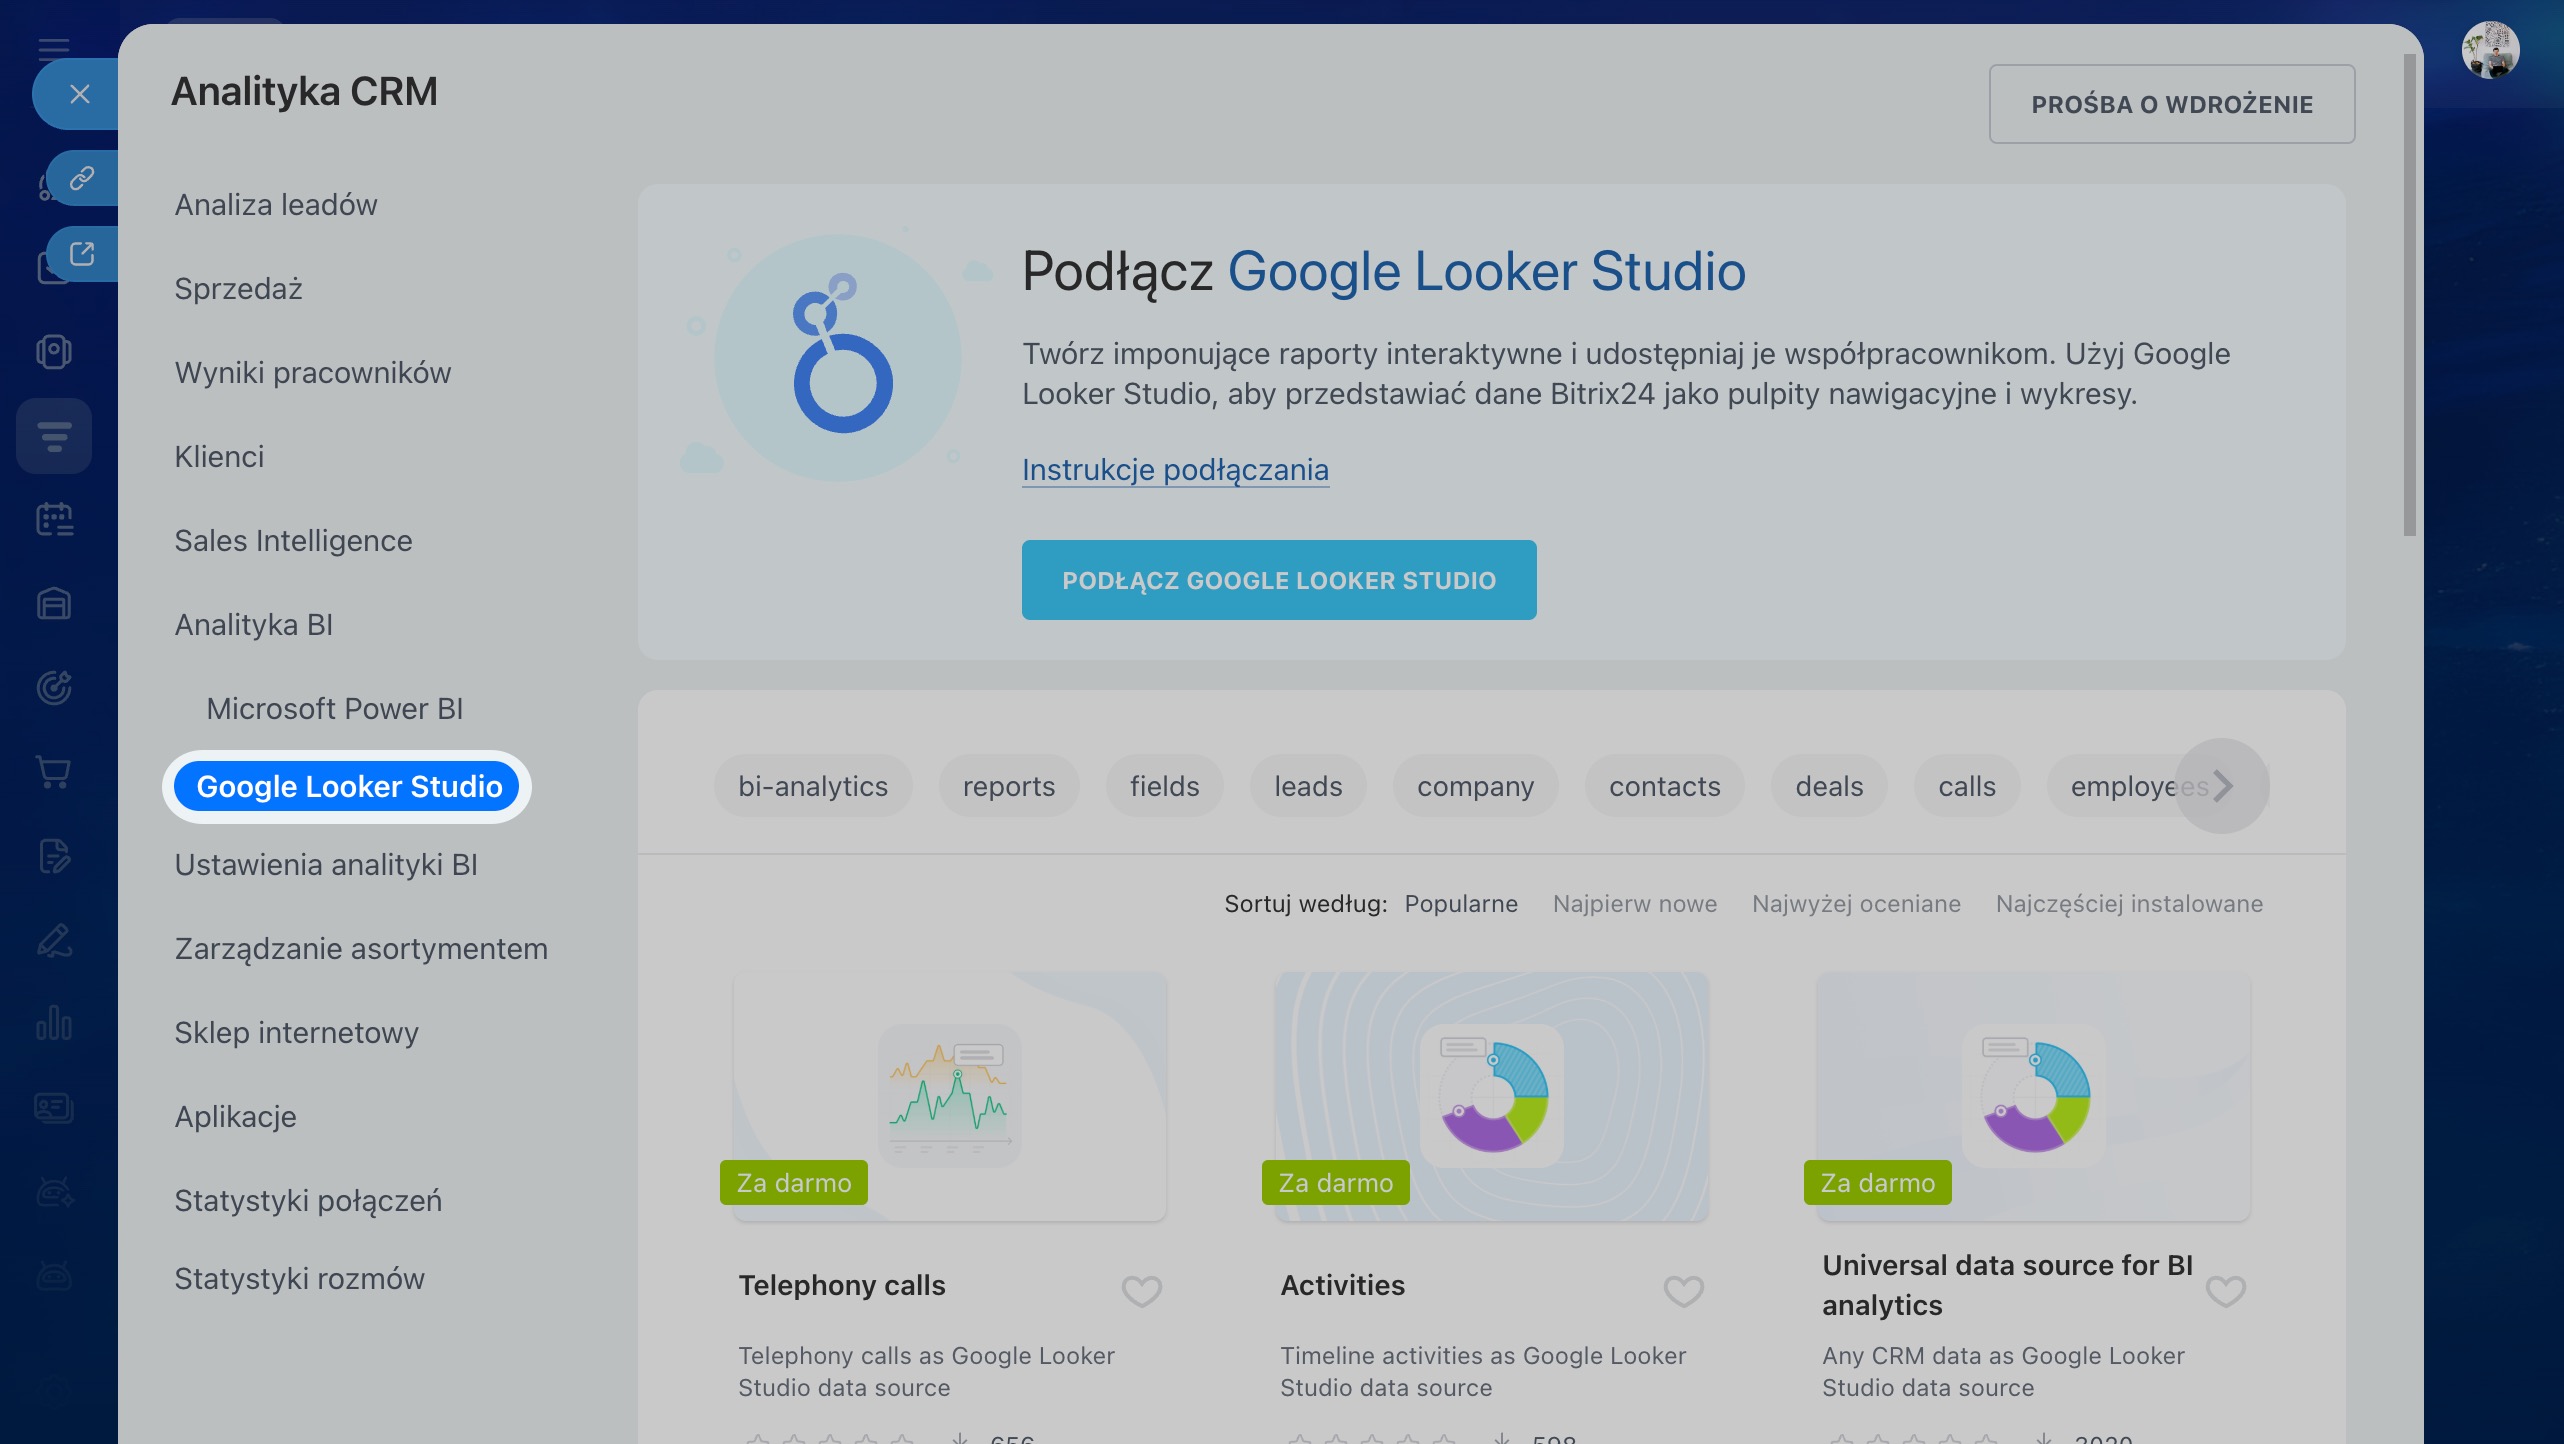
Task: Filter by the bi-analytics tag
Action: (813, 787)
